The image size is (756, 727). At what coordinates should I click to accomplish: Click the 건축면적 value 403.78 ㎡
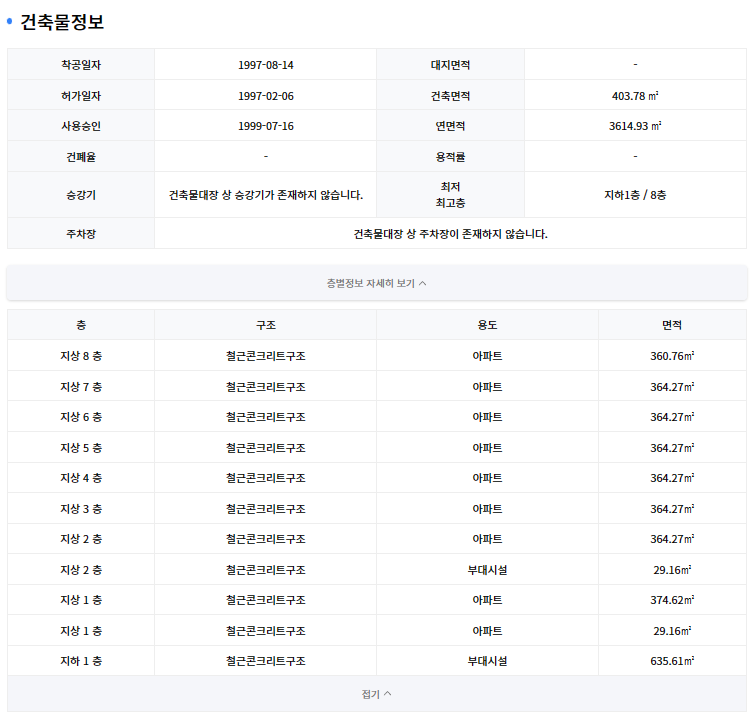coord(635,96)
